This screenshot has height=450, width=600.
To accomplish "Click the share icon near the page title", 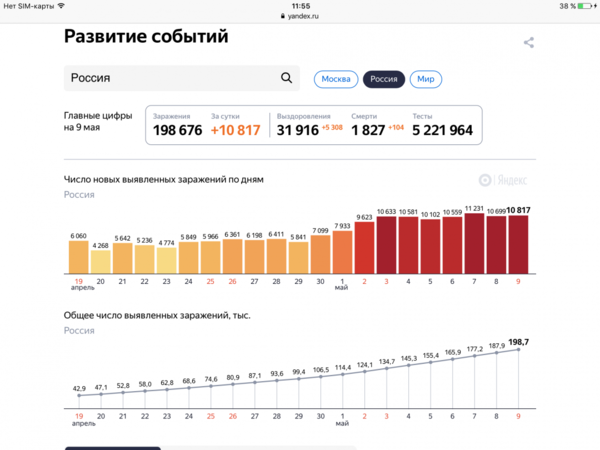I will click(529, 42).
